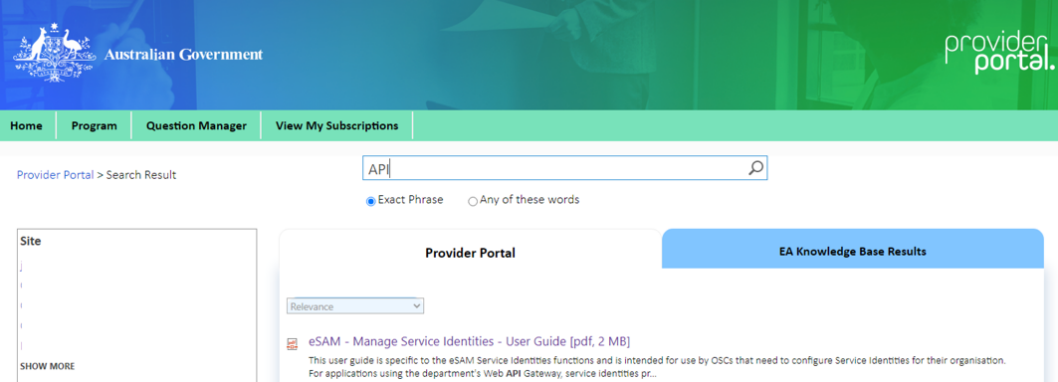Image resolution: width=1058 pixels, height=382 pixels.
Task: Open the Question Manager menu item
Action: 196,126
